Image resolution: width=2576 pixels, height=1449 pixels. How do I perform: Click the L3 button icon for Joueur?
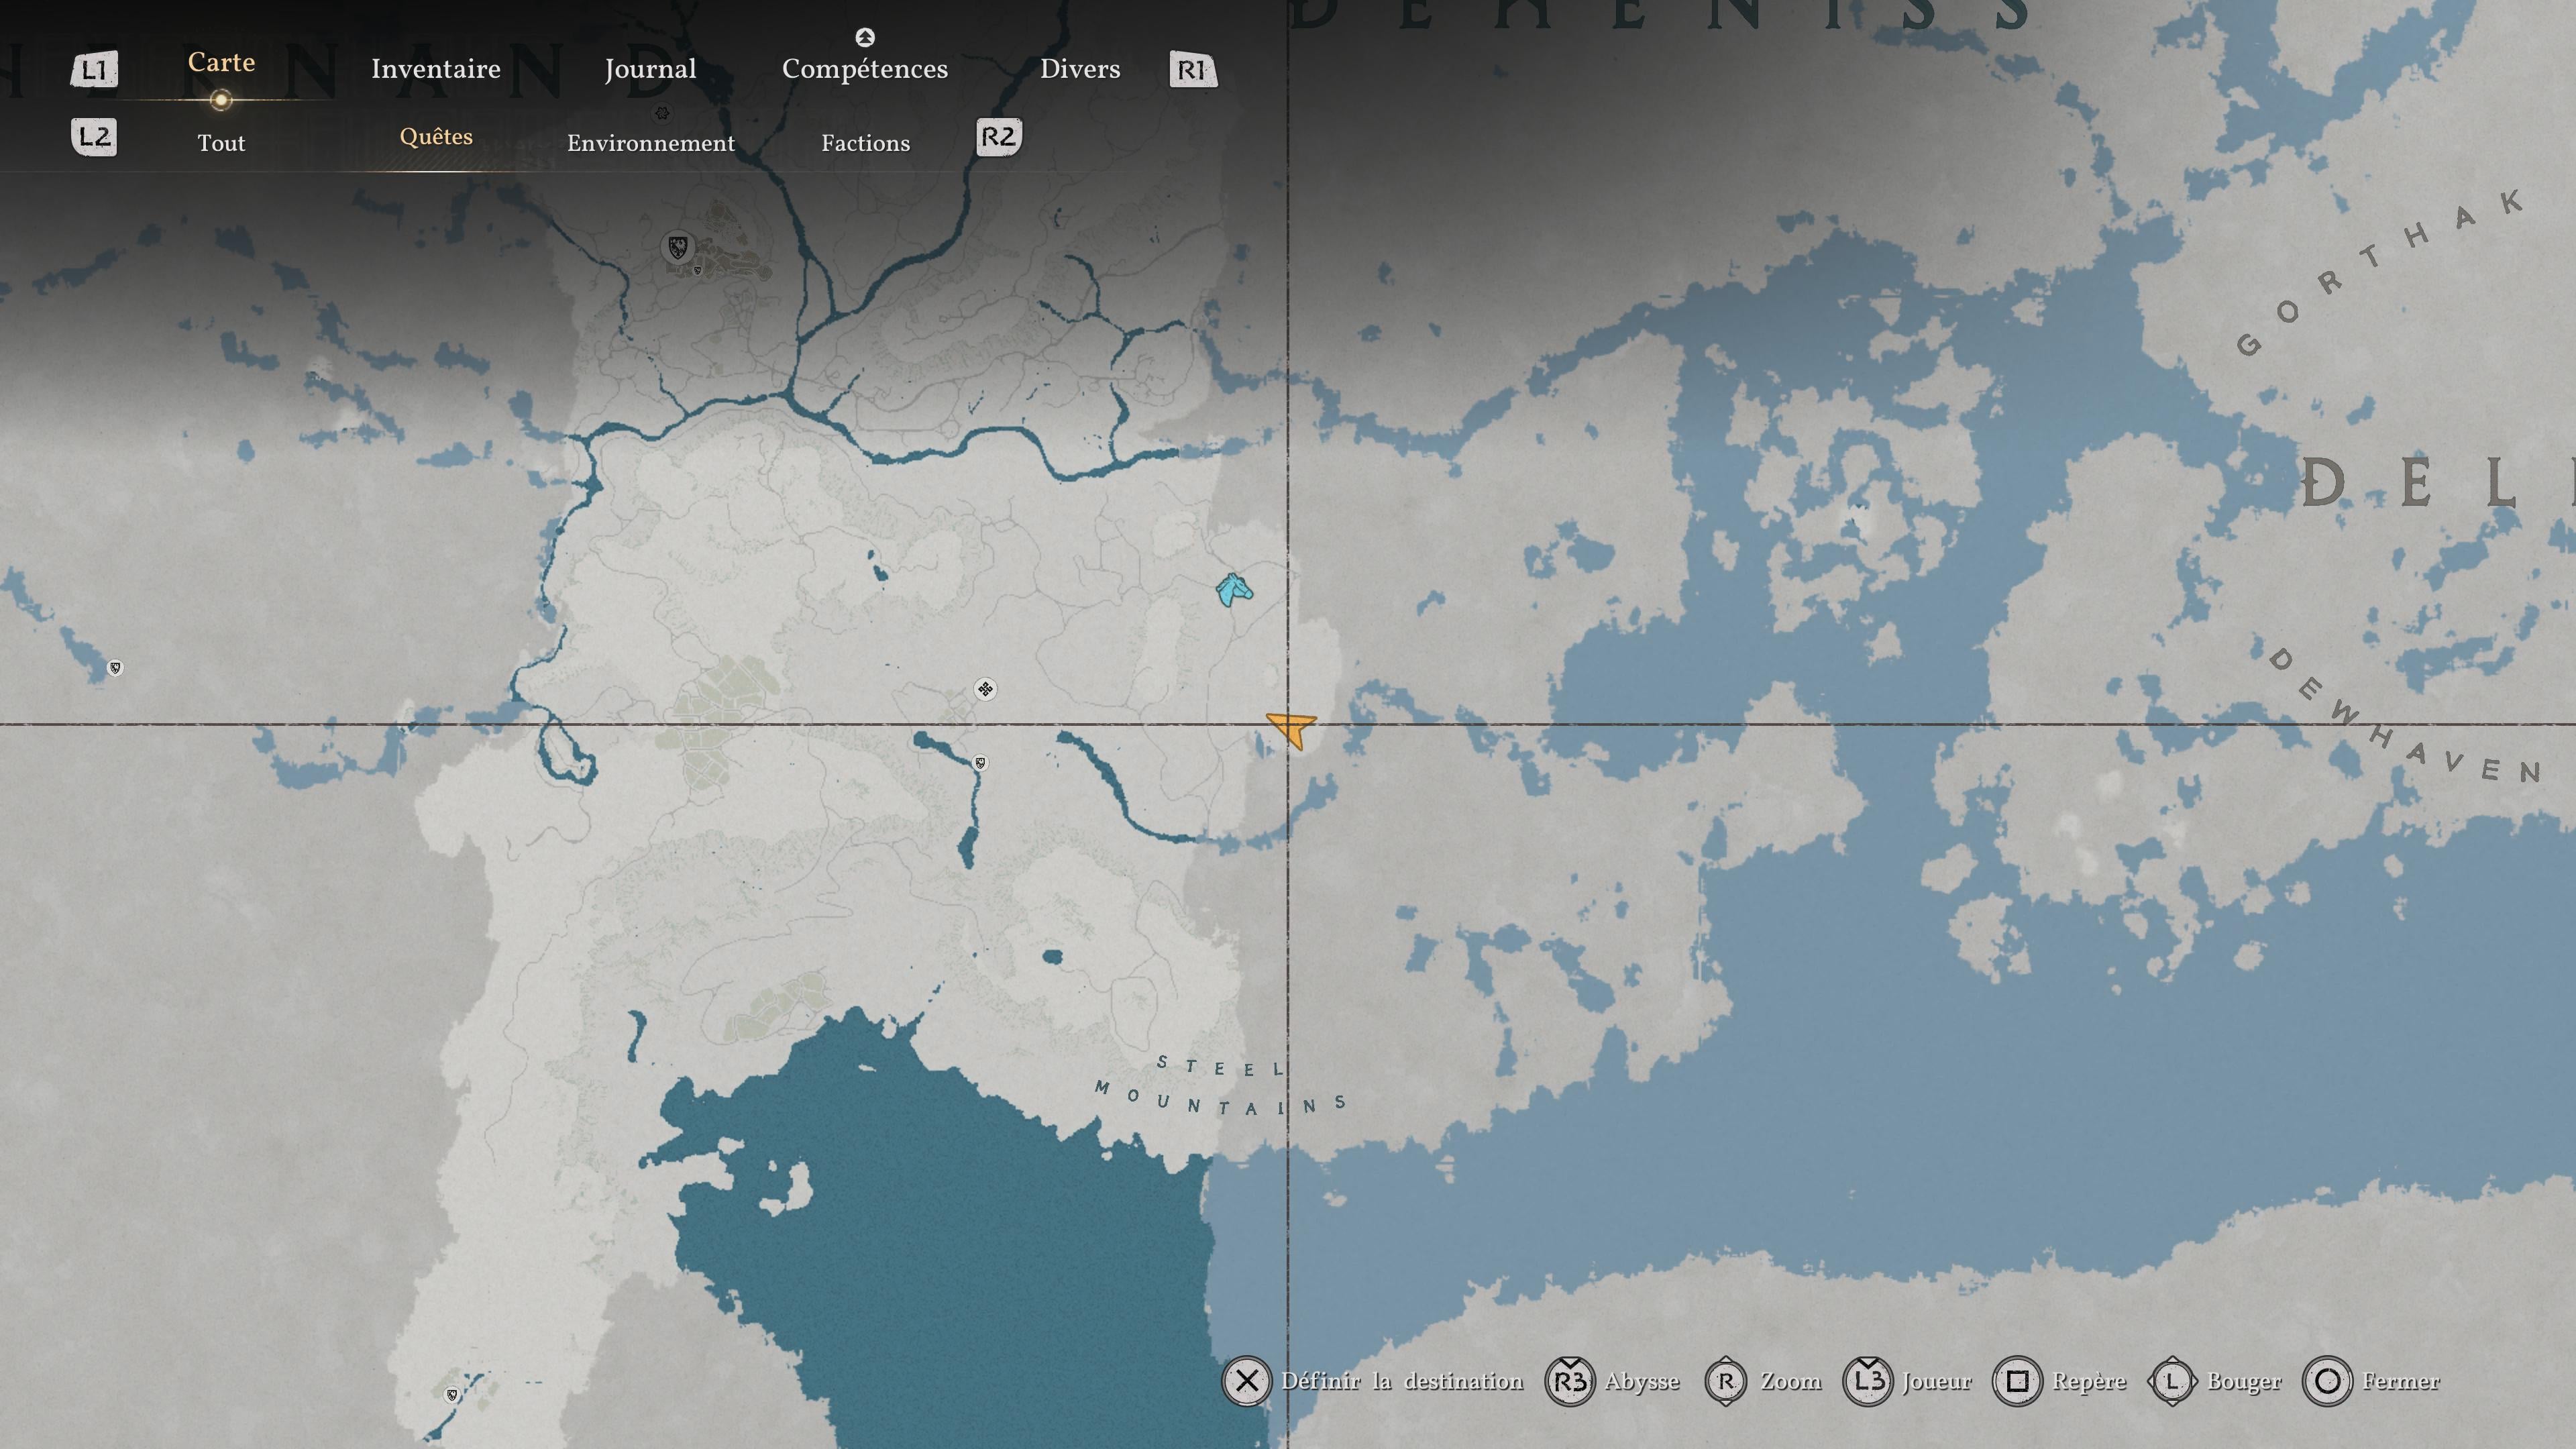[x=1867, y=1382]
